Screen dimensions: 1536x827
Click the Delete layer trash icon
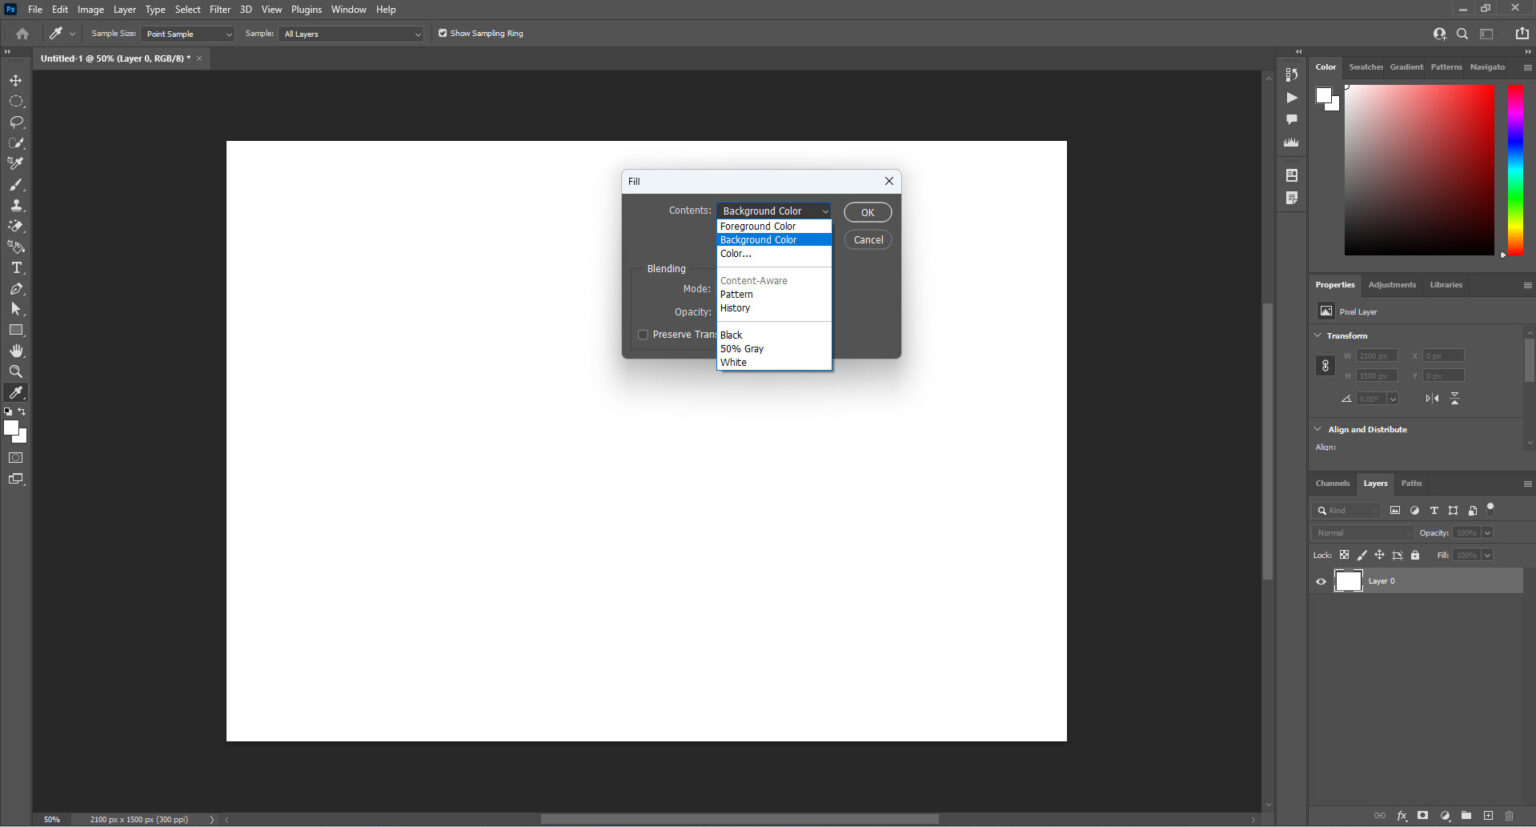(x=1508, y=816)
